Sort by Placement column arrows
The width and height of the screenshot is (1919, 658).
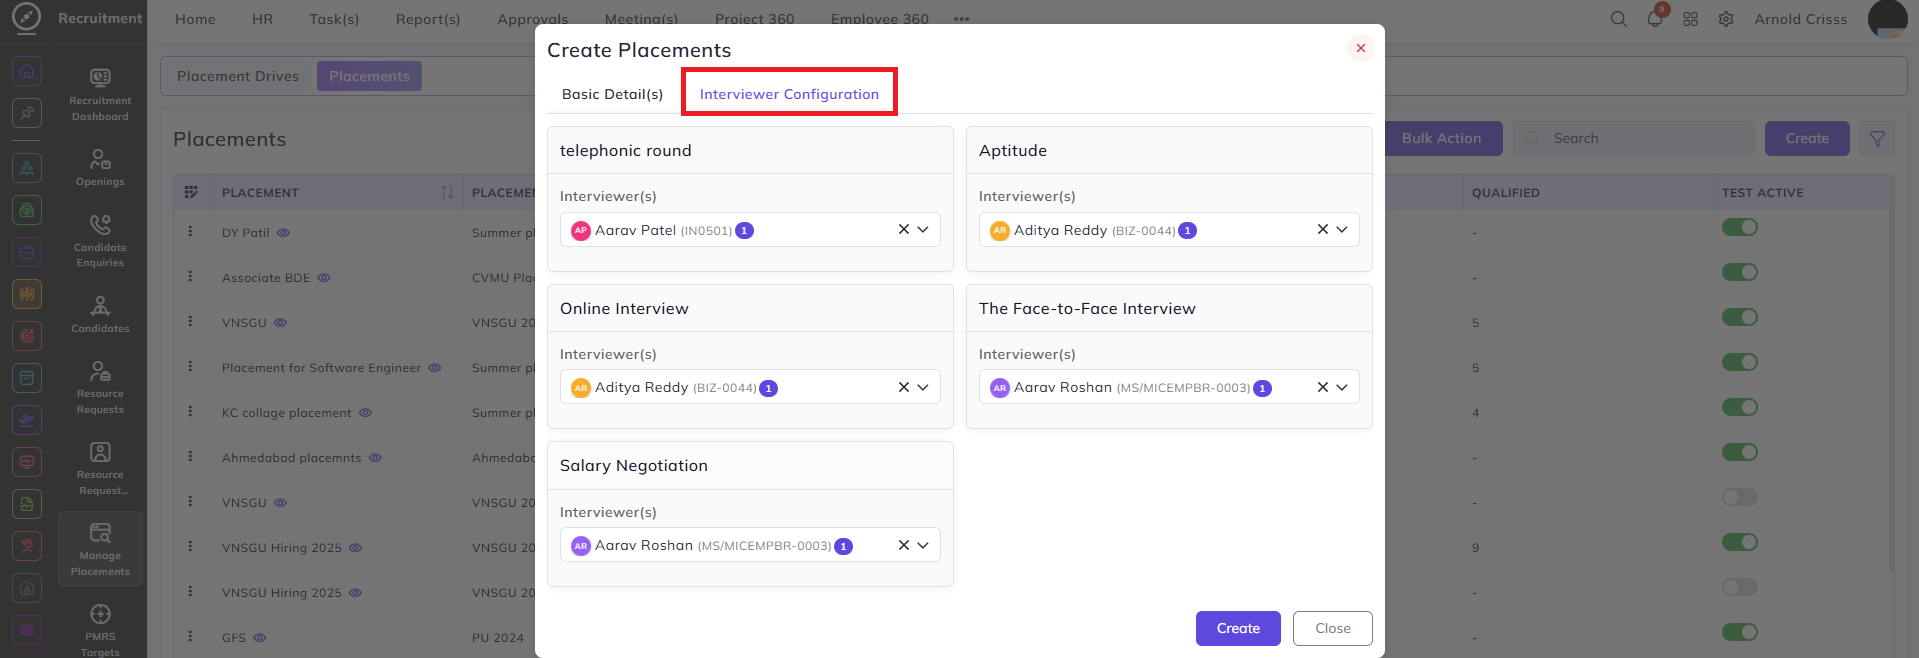pyautogui.click(x=447, y=192)
